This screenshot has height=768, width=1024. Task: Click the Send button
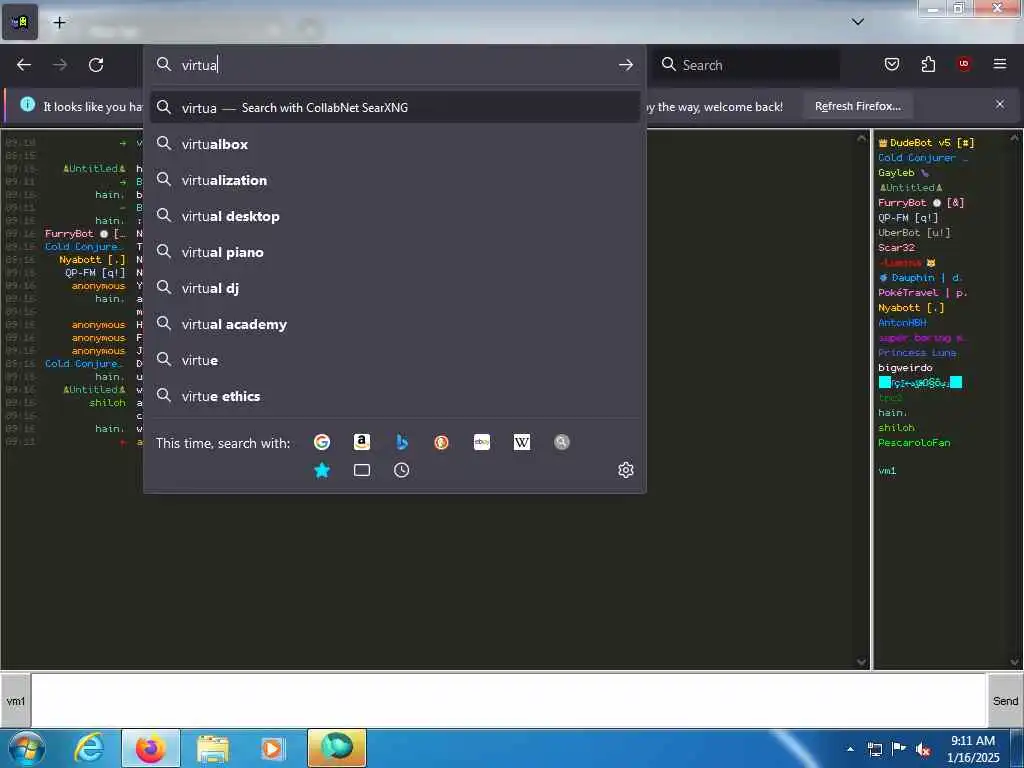(1005, 701)
